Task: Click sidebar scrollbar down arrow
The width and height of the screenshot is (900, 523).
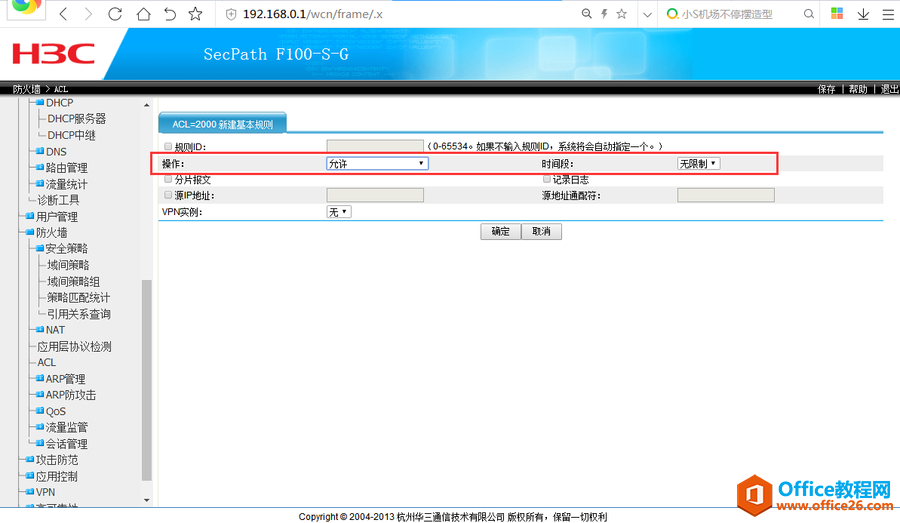Action: pyautogui.click(x=146, y=500)
